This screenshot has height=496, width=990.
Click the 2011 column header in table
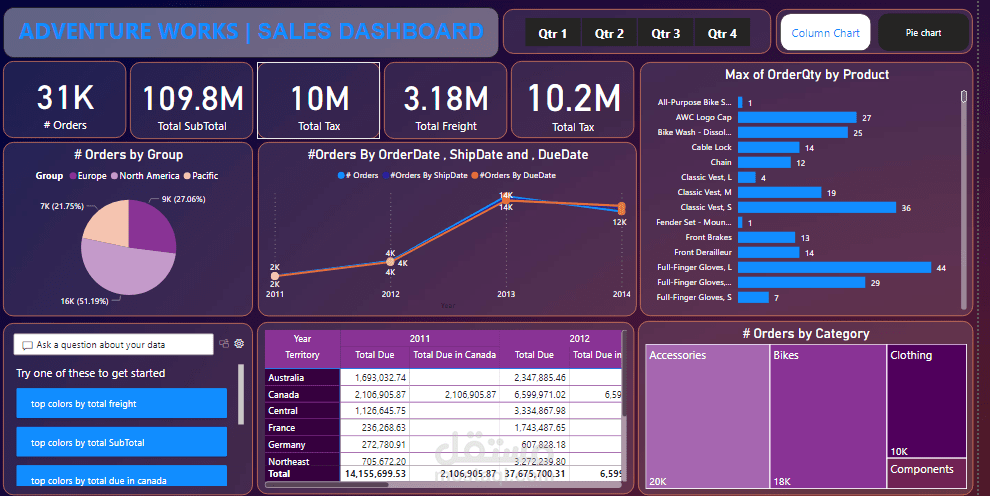(x=419, y=338)
